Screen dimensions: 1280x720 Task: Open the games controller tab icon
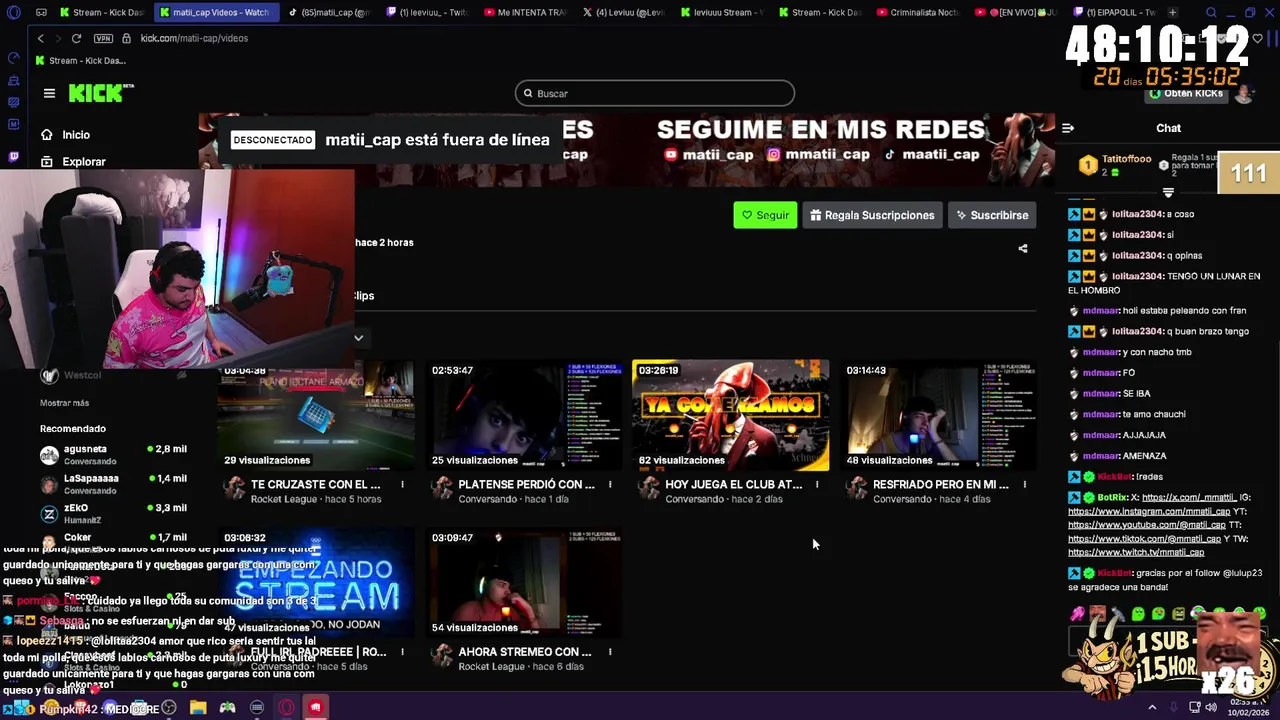[41, 12]
